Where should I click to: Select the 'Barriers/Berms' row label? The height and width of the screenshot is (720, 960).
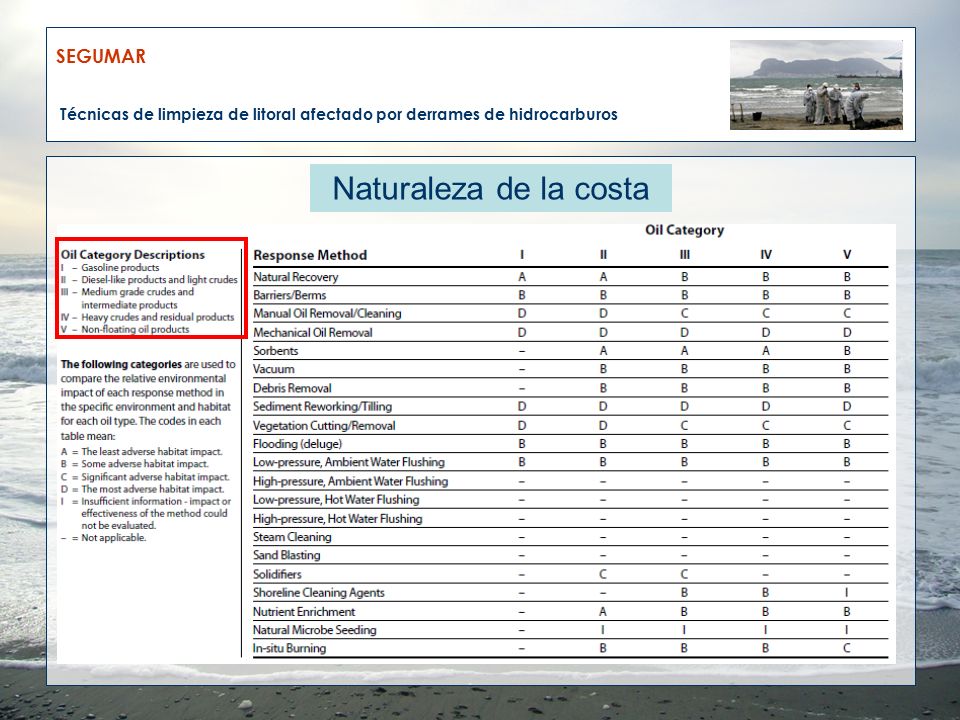290,295
